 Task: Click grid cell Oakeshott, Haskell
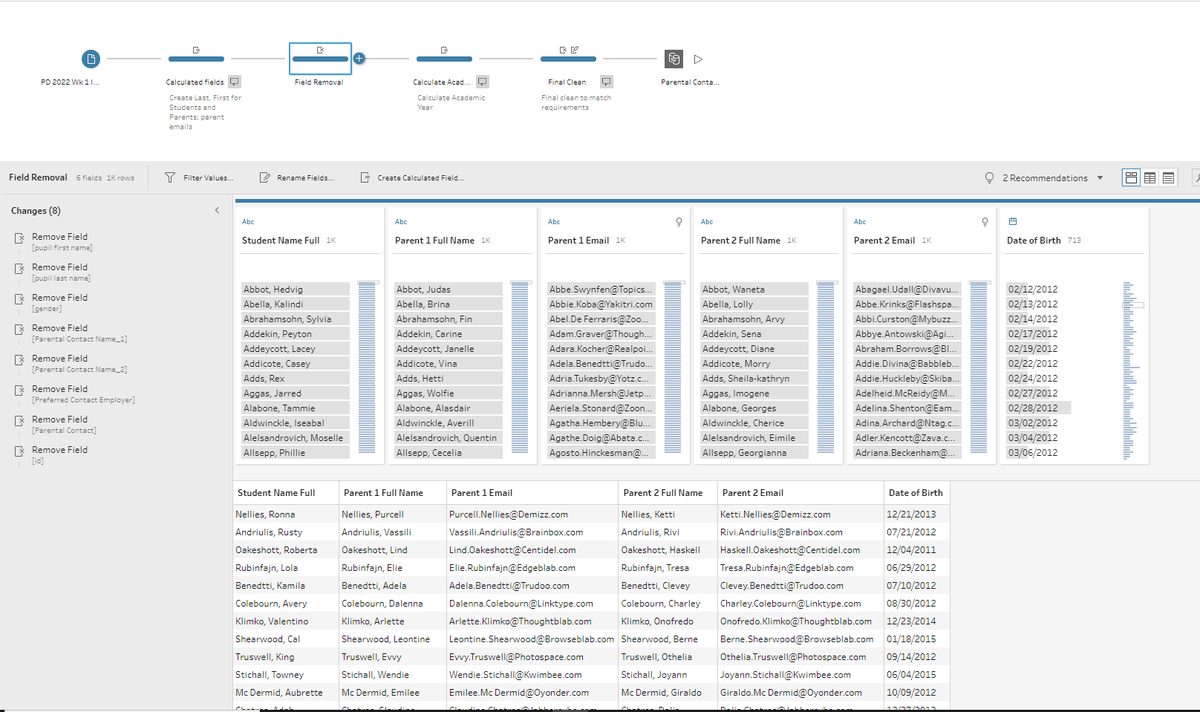pyautogui.click(x=667, y=550)
